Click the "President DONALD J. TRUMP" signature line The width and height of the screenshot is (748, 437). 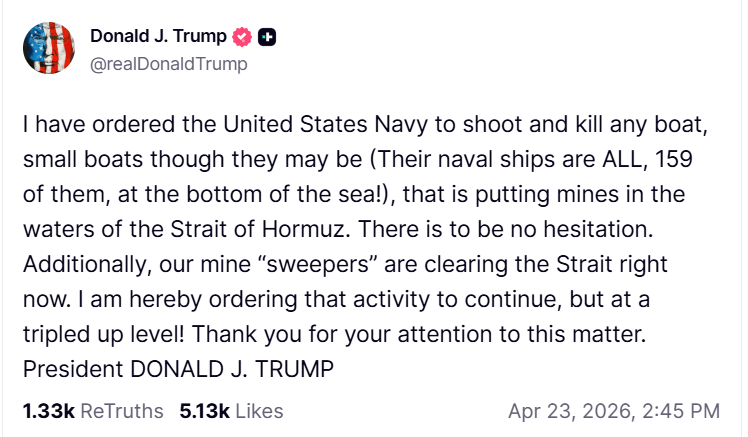177,369
